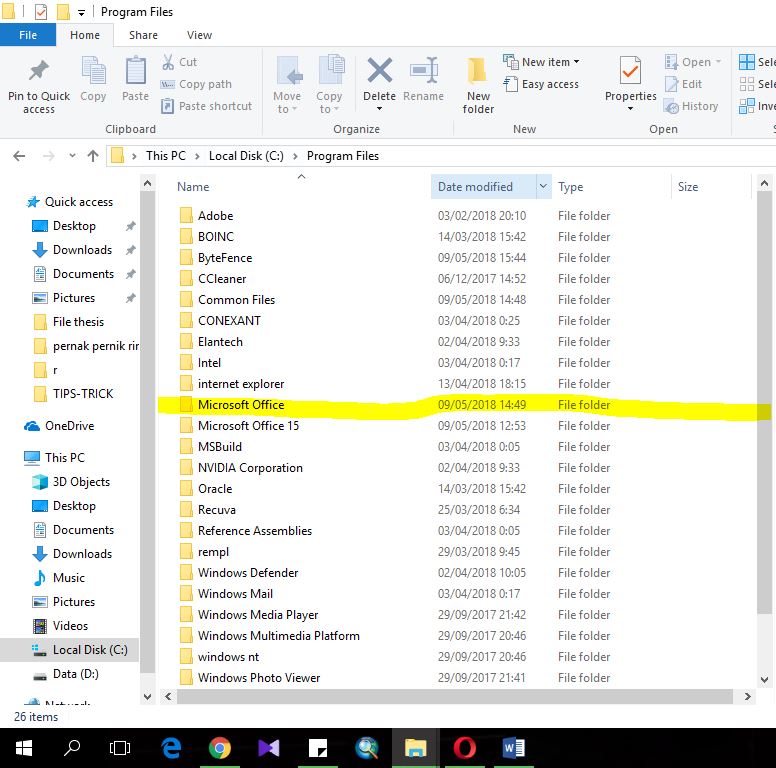
Task: Click the Cut scissors icon
Action: (x=168, y=62)
